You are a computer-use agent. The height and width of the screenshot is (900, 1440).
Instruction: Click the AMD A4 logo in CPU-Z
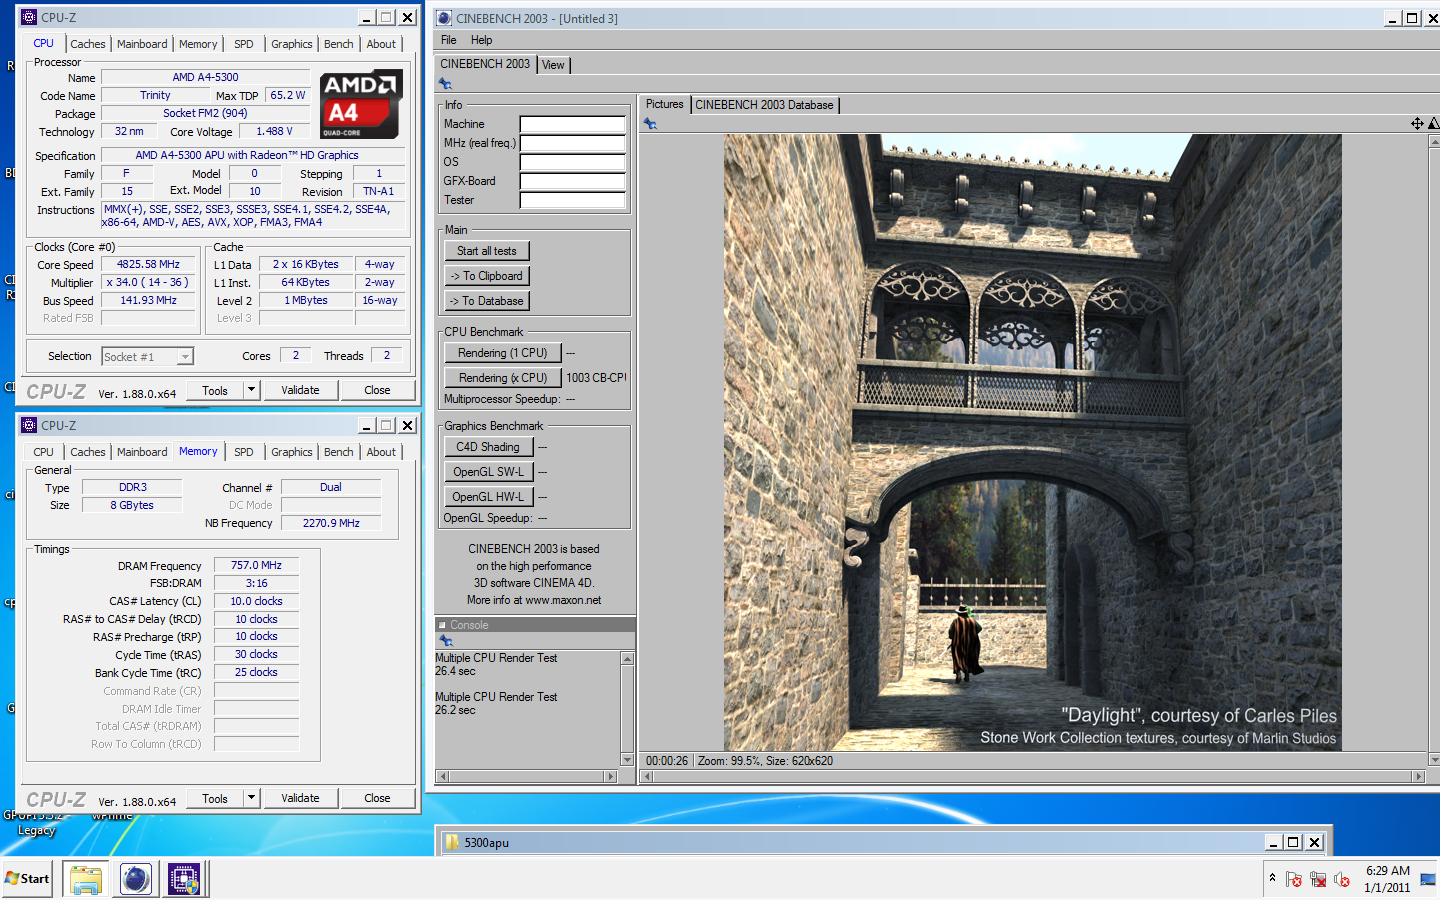click(x=361, y=105)
